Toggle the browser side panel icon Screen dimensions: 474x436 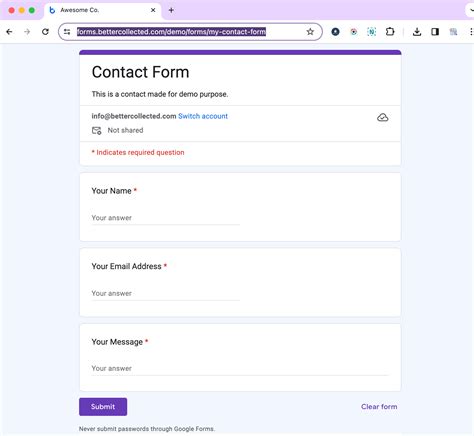(x=435, y=32)
